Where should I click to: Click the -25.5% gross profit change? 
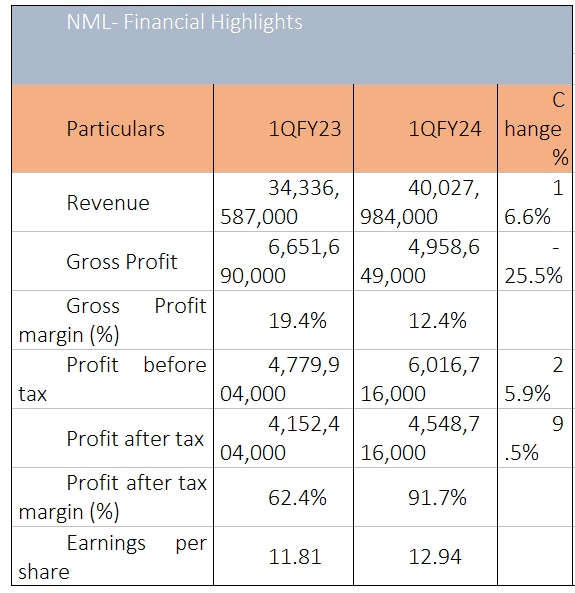[535, 261]
